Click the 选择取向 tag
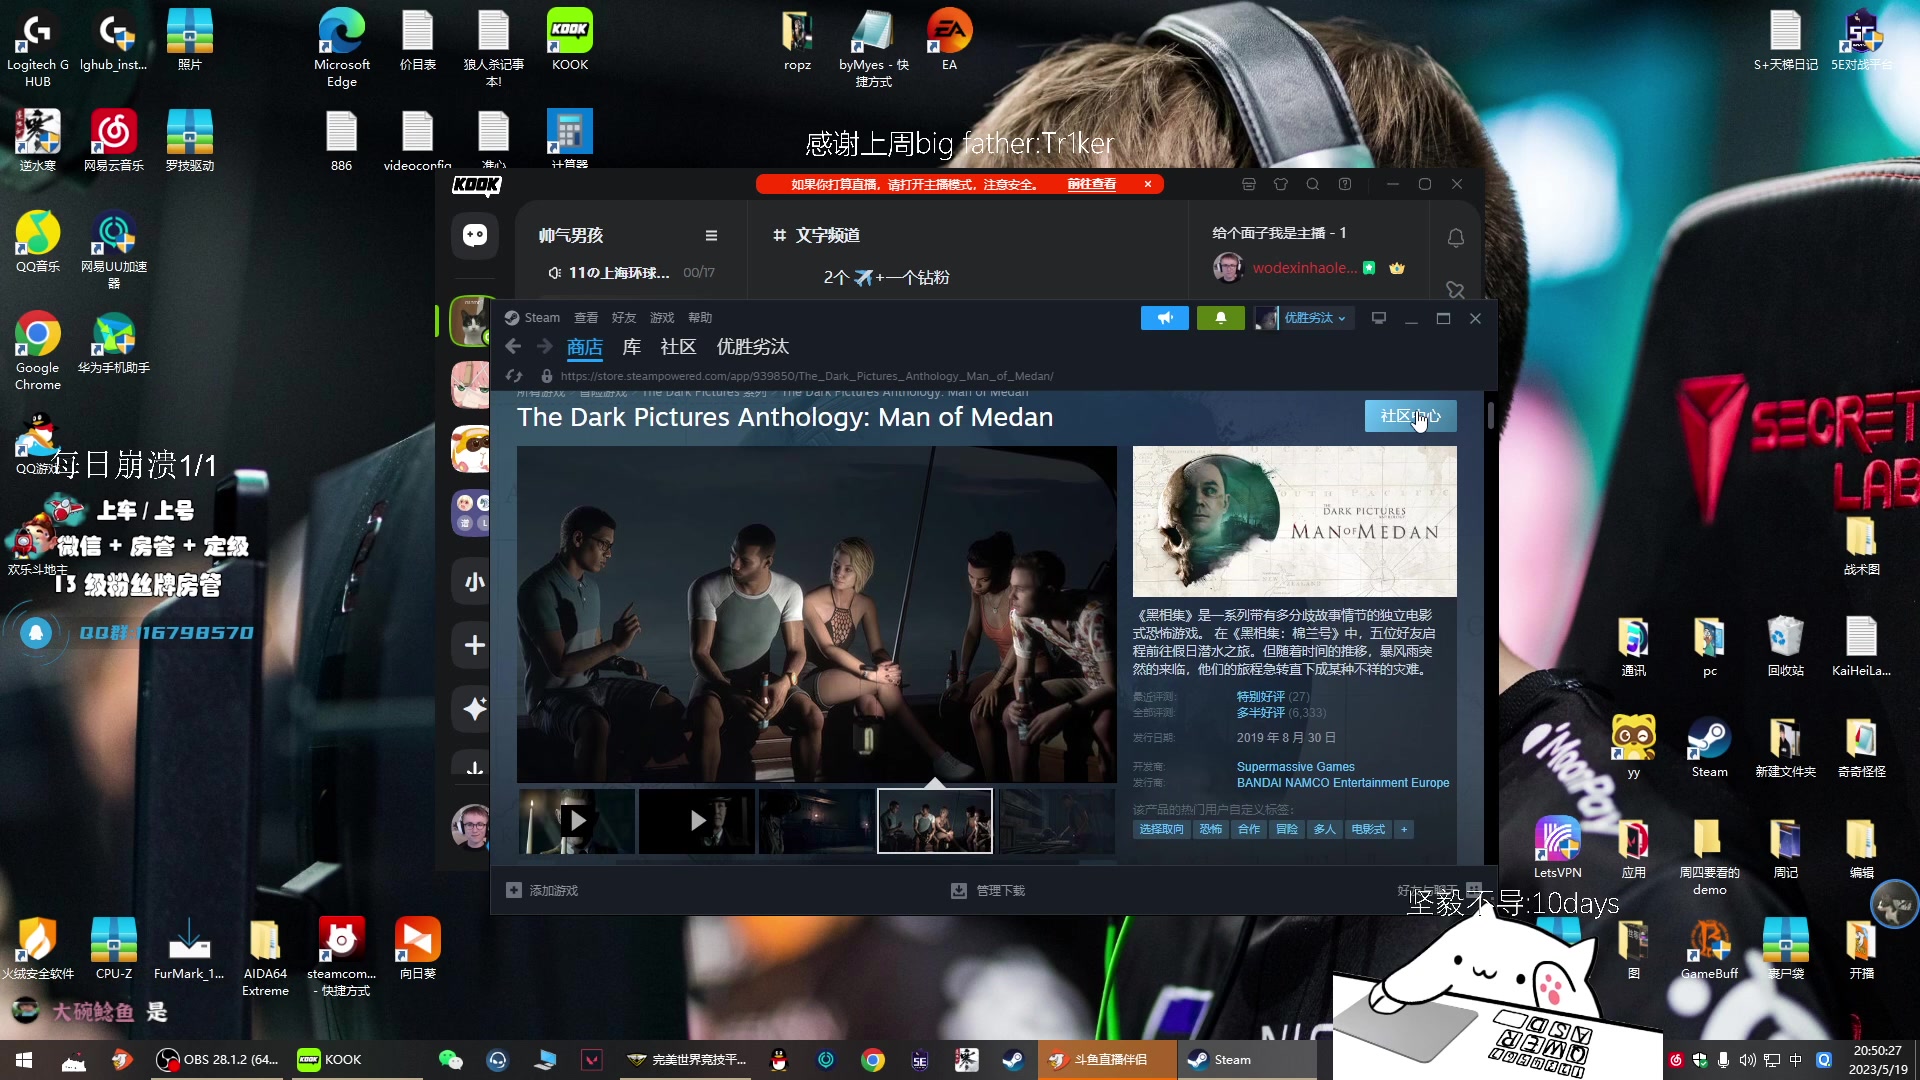This screenshot has height=1080, width=1920. pos(1161,829)
